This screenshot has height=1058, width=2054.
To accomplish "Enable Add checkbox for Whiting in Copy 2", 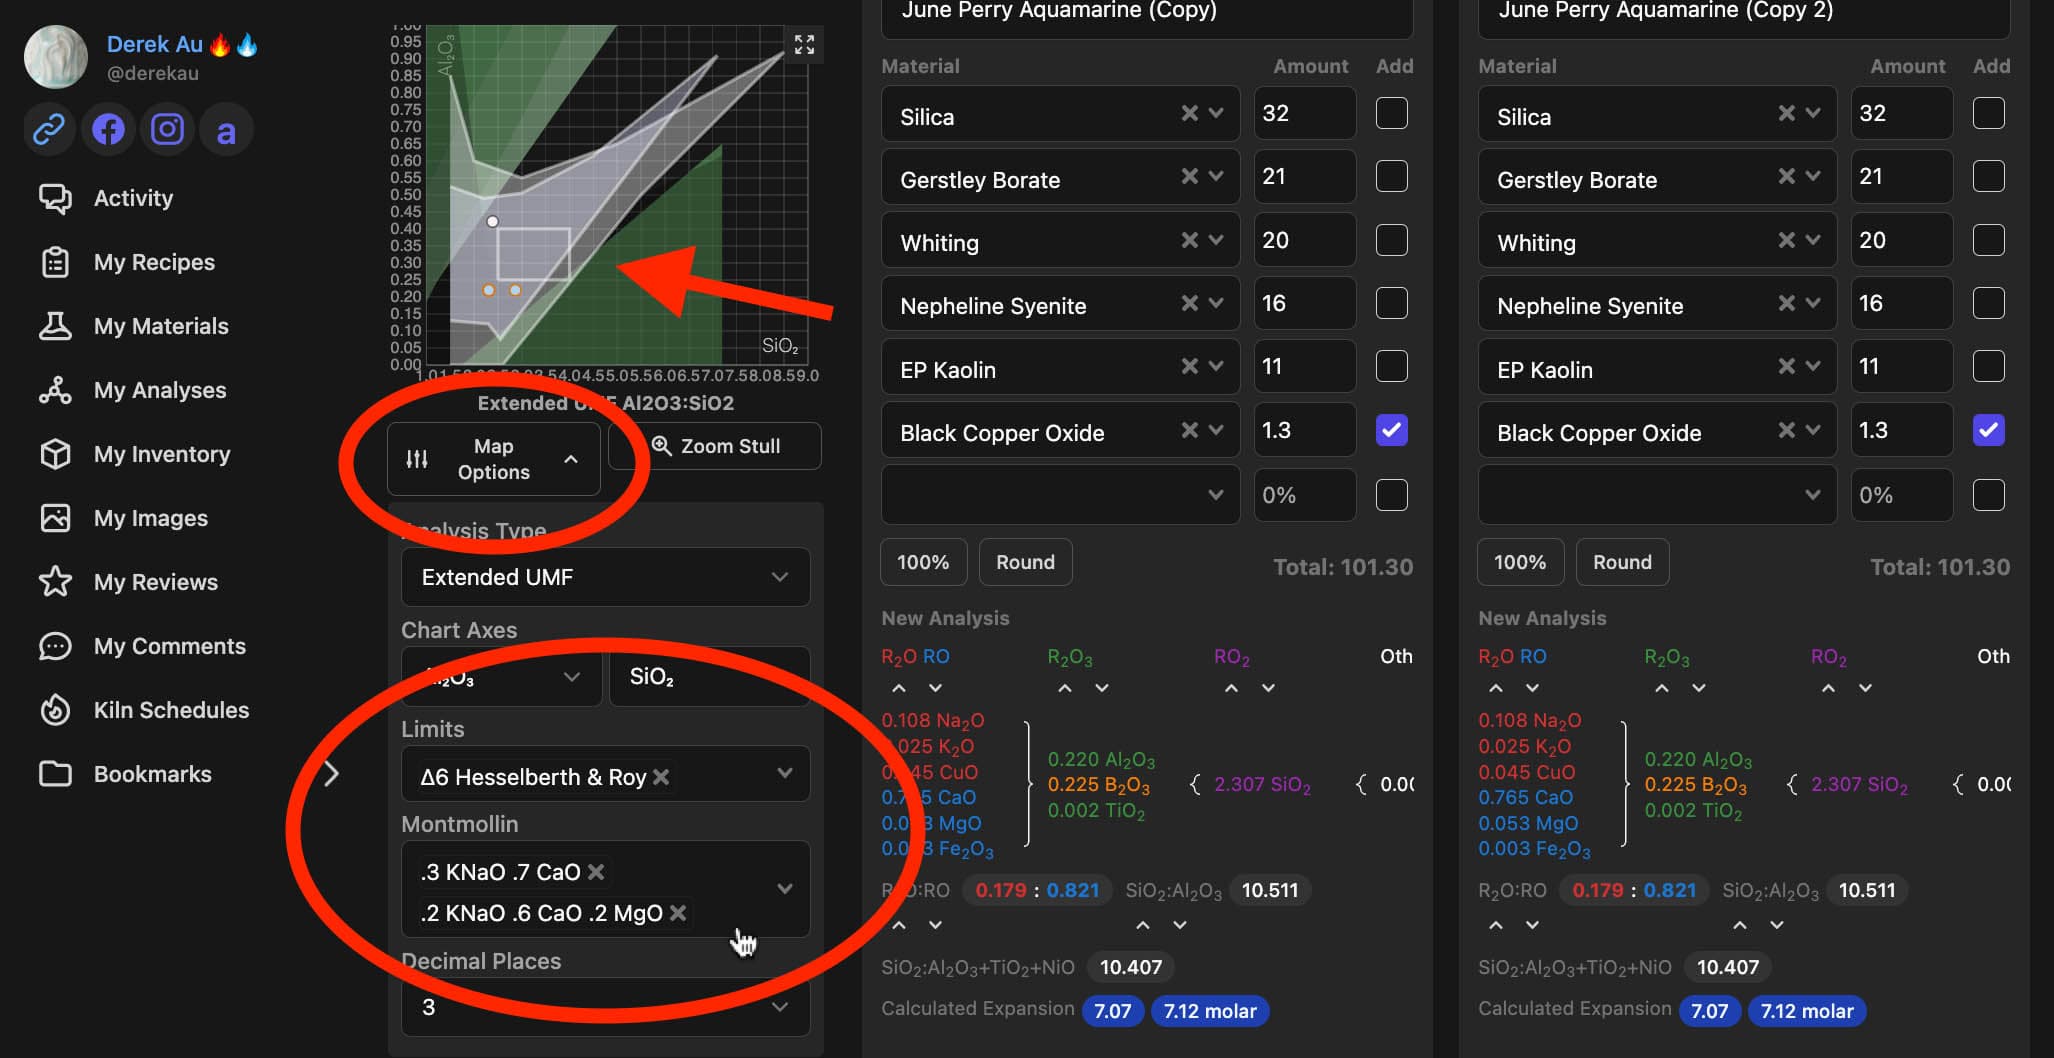I will pyautogui.click(x=1988, y=240).
